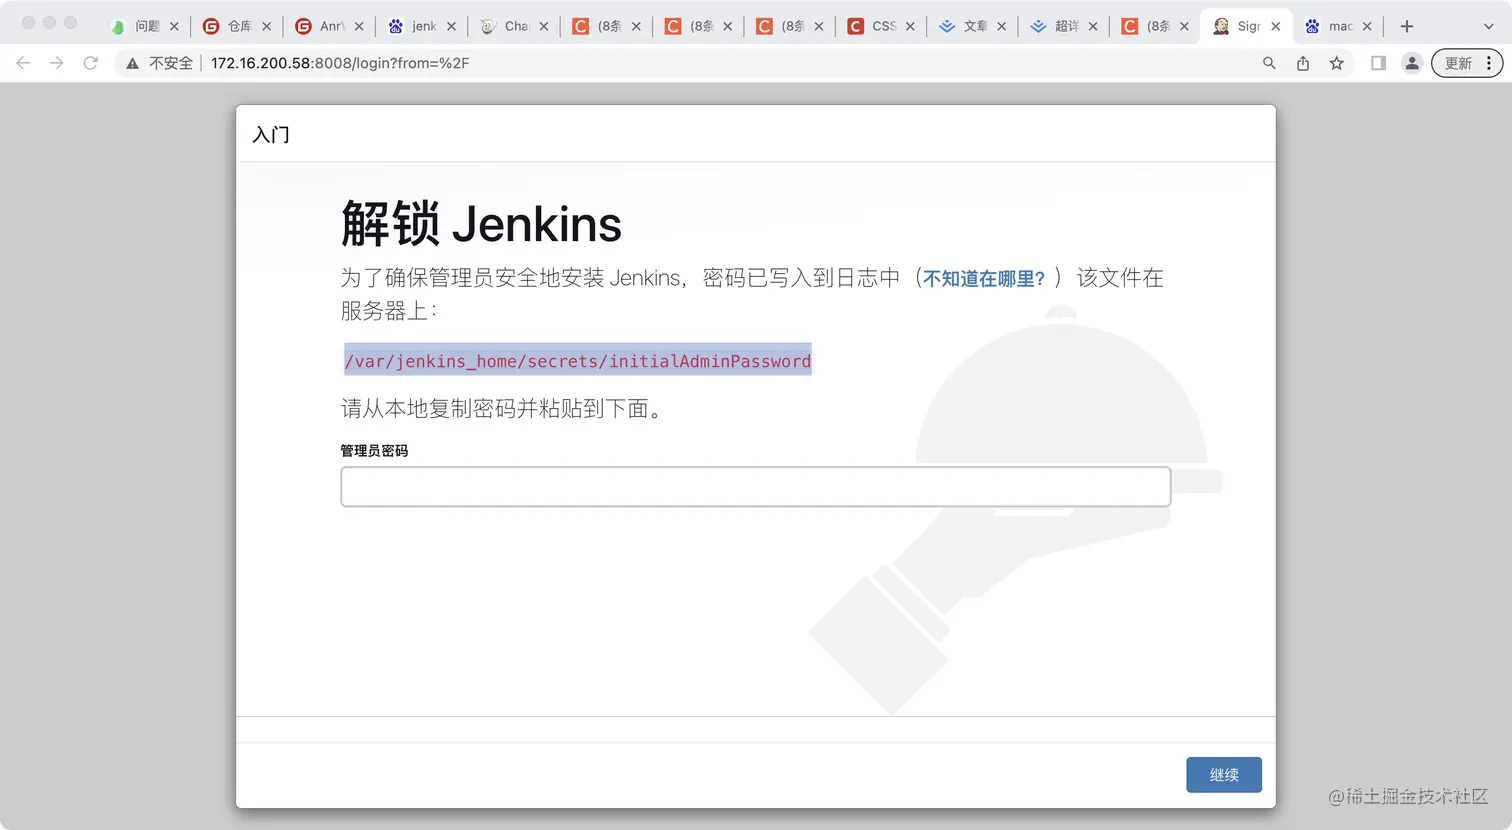1512x830 pixels.
Task: Click the browser forward arrow
Action: [57, 63]
